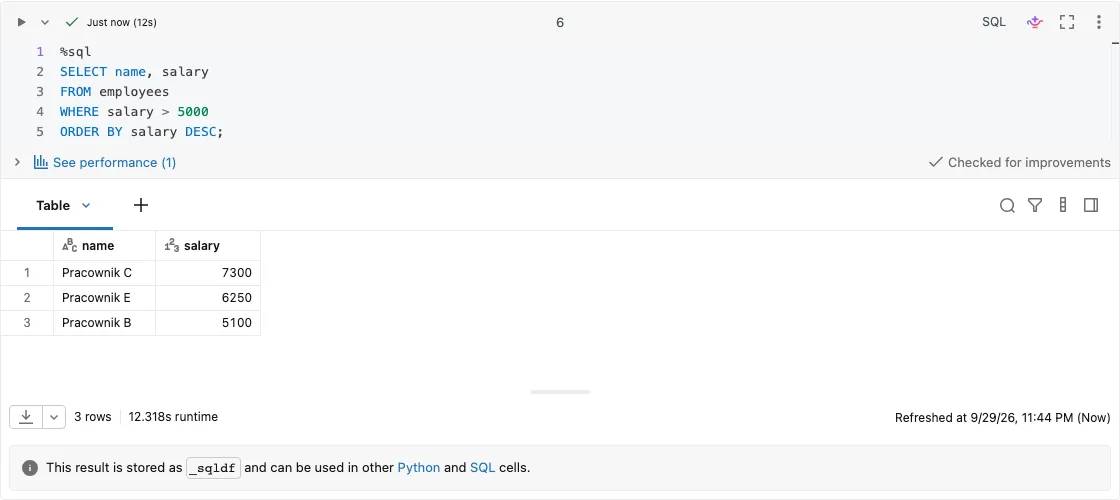Click the name column header

[104, 246]
